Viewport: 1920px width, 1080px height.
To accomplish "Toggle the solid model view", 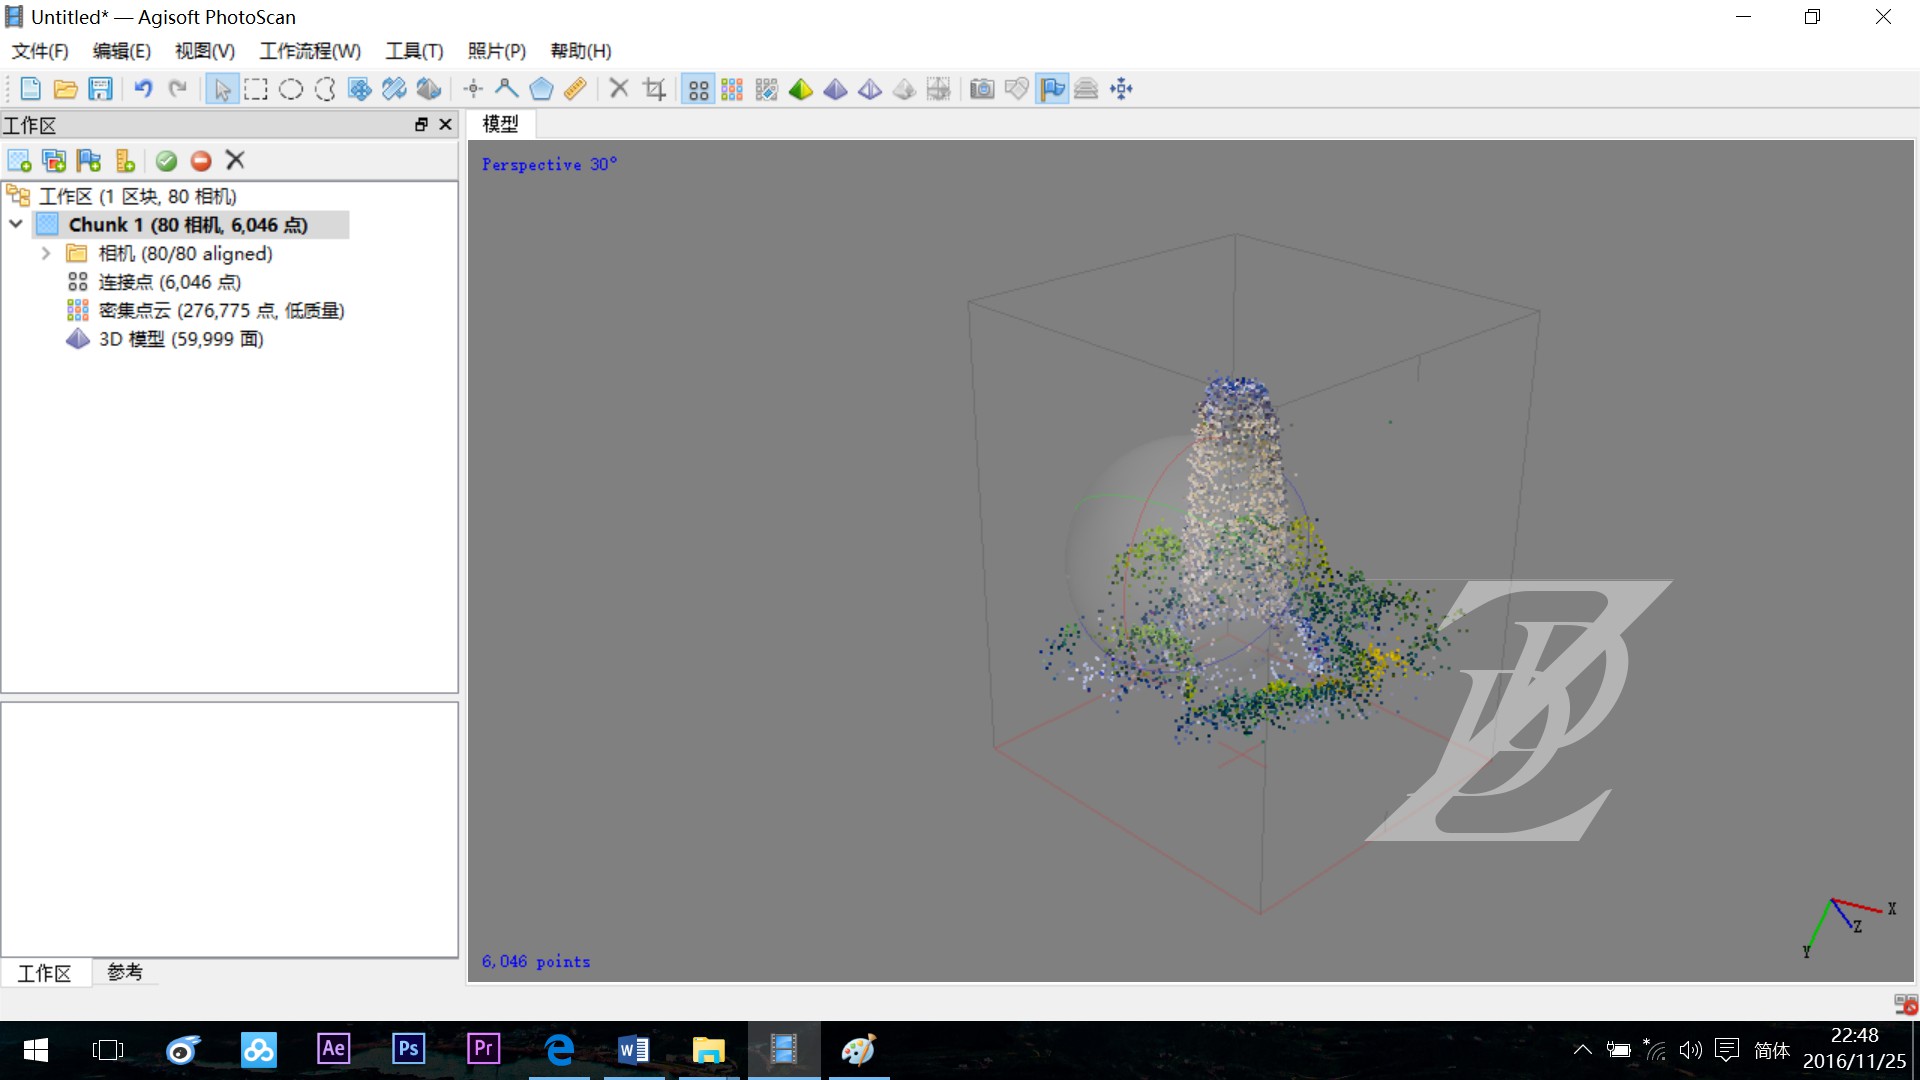I will point(835,89).
